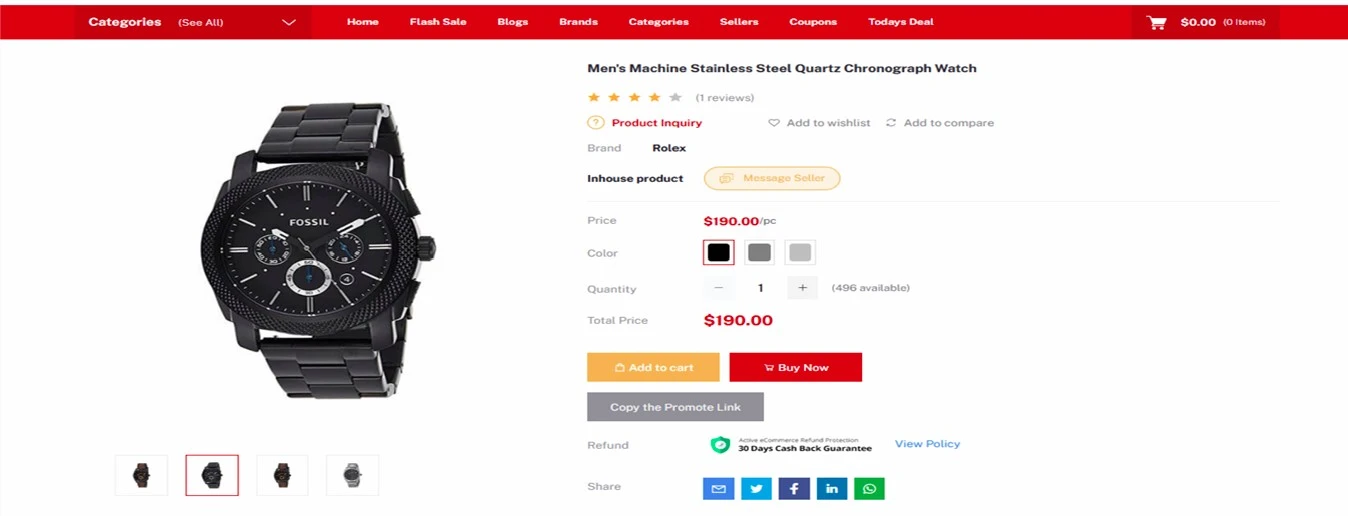Pick the light silver color swatch
The image size is (1348, 516).
point(800,253)
